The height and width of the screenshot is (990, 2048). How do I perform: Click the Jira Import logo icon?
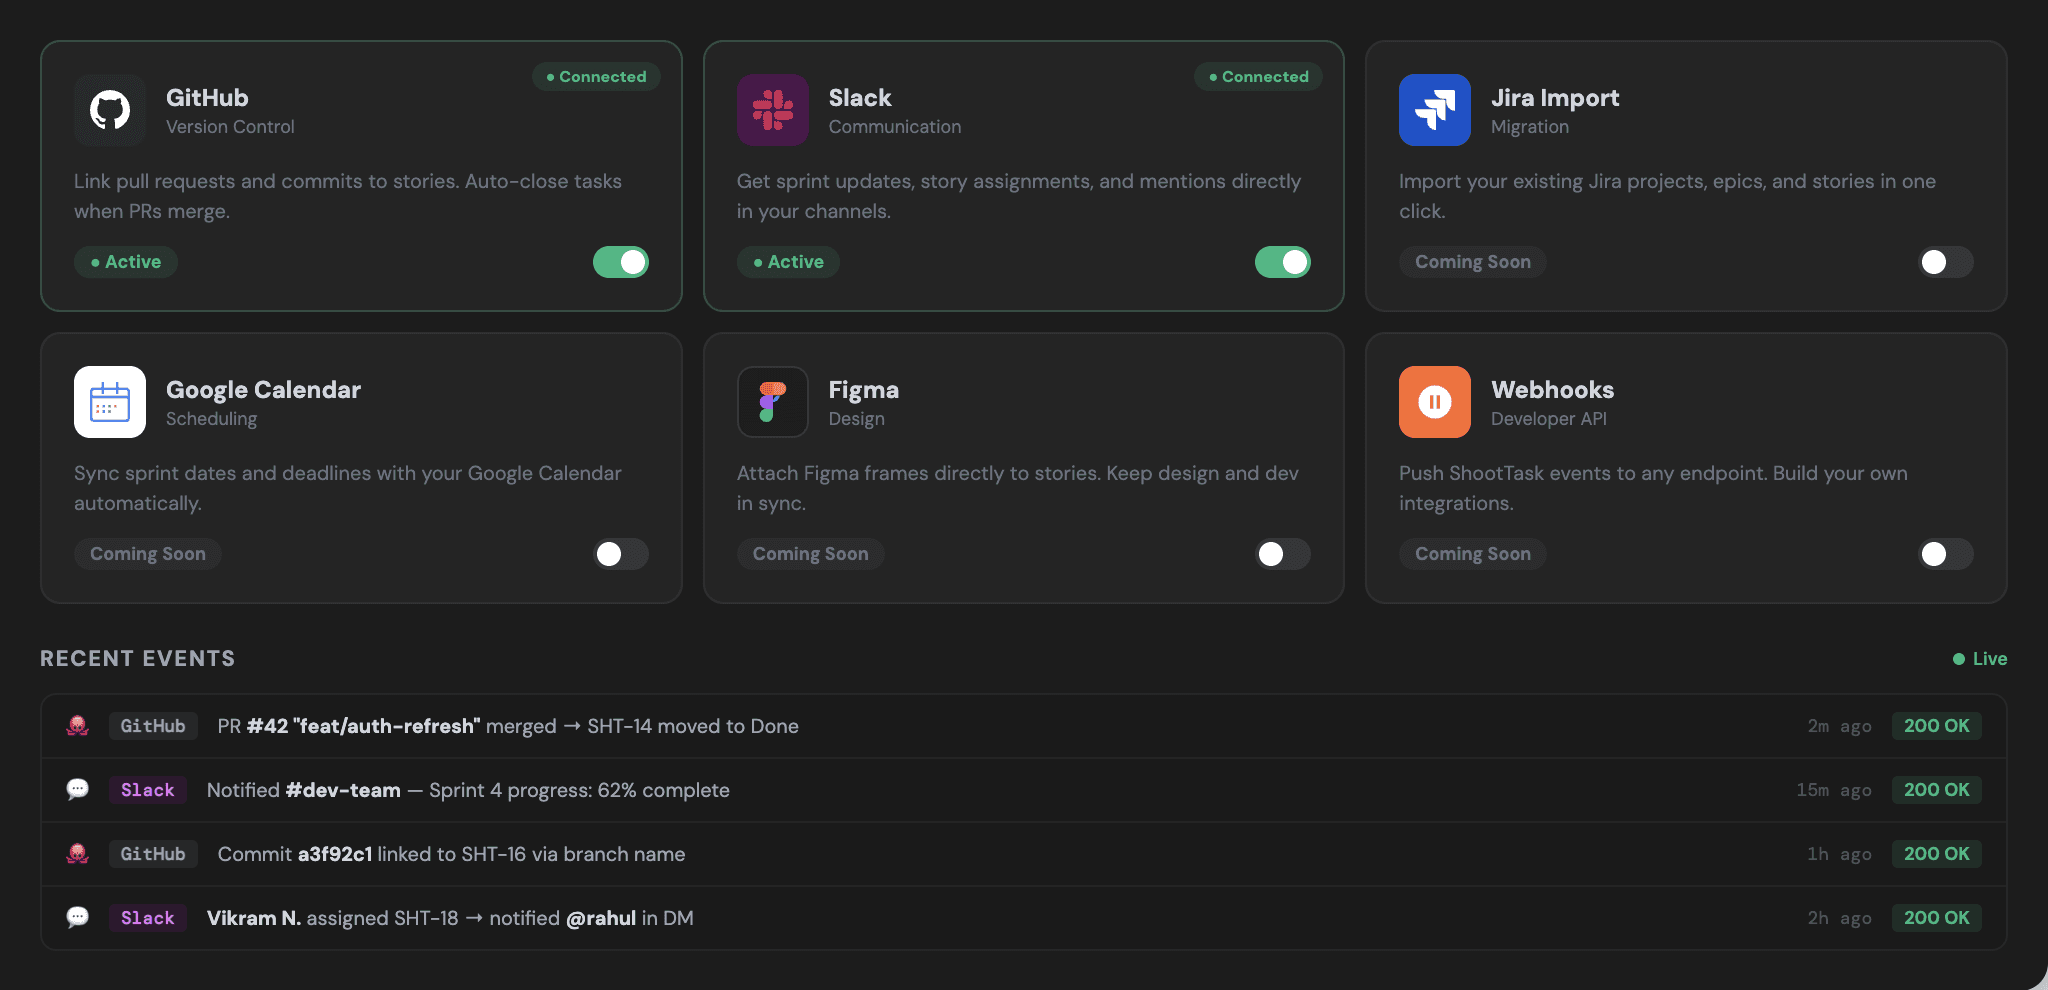click(x=1434, y=110)
